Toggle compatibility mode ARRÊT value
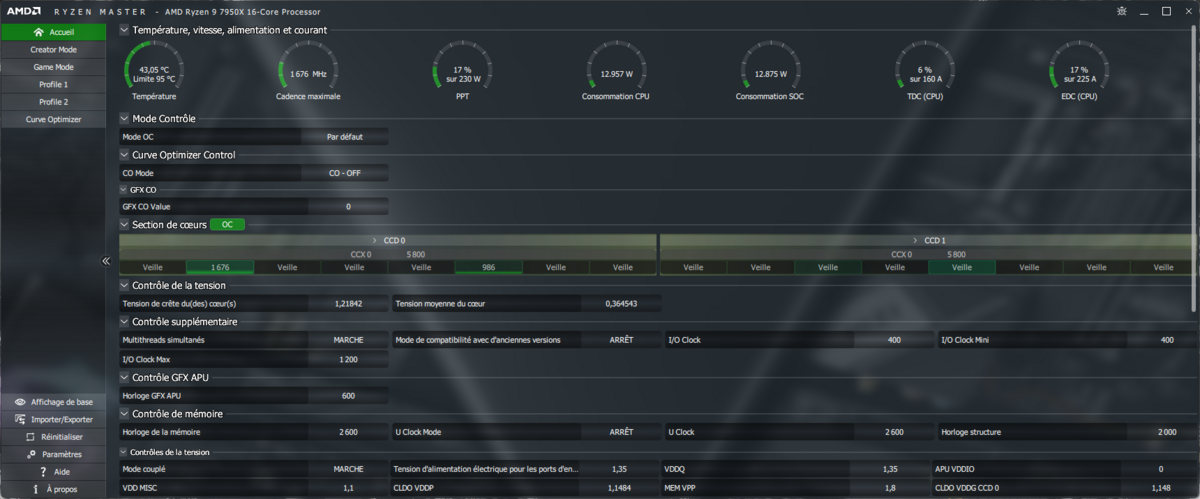The width and height of the screenshot is (1200, 499). click(x=621, y=340)
